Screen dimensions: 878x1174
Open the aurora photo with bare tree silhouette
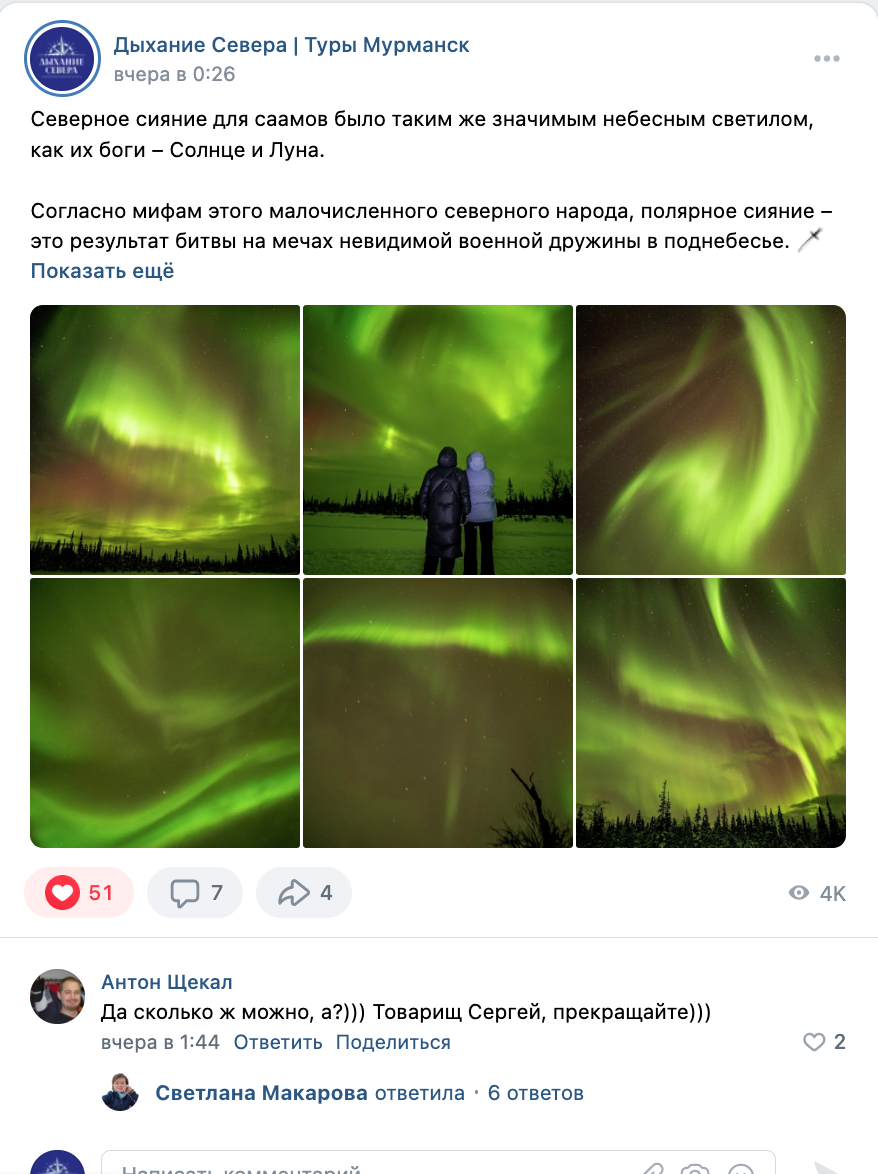(x=438, y=713)
